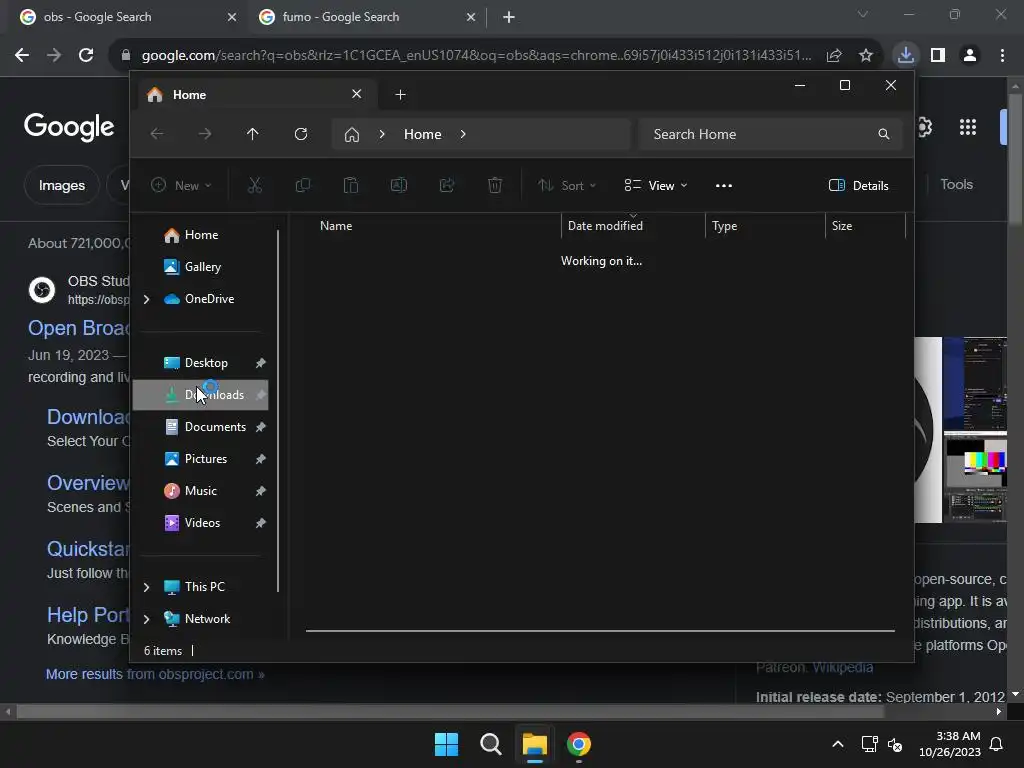
Task: Expand Network tree node
Action: click(x=146, y=619)
